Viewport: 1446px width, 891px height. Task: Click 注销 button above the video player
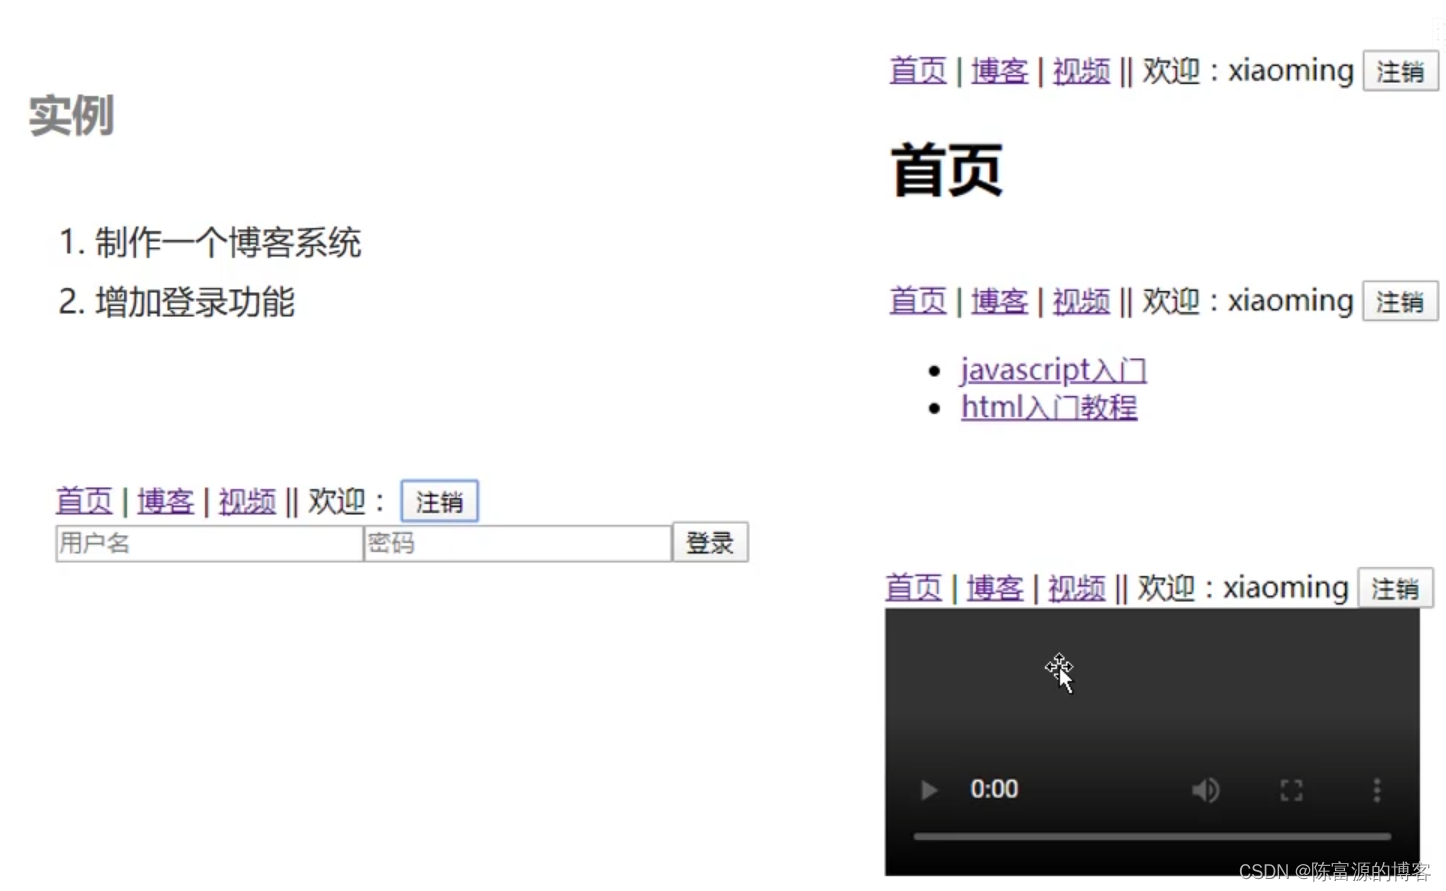click(1395, 588)
